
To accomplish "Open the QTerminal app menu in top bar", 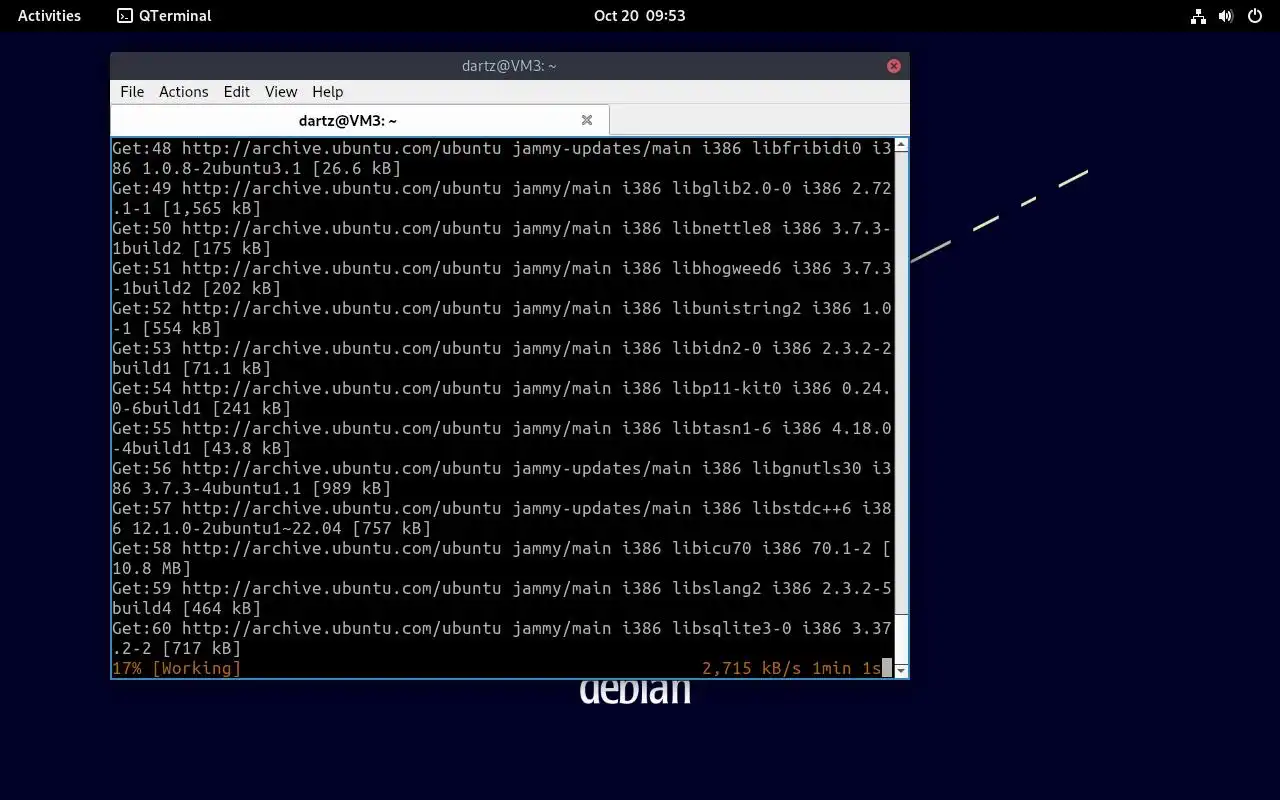I will [x=164, y=15].
